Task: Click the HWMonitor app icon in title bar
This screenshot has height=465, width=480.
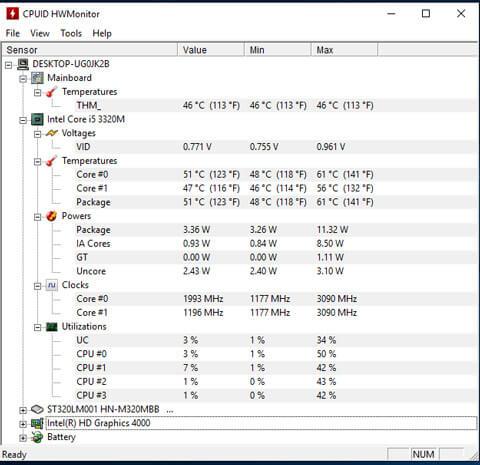Action: point(12,14)
